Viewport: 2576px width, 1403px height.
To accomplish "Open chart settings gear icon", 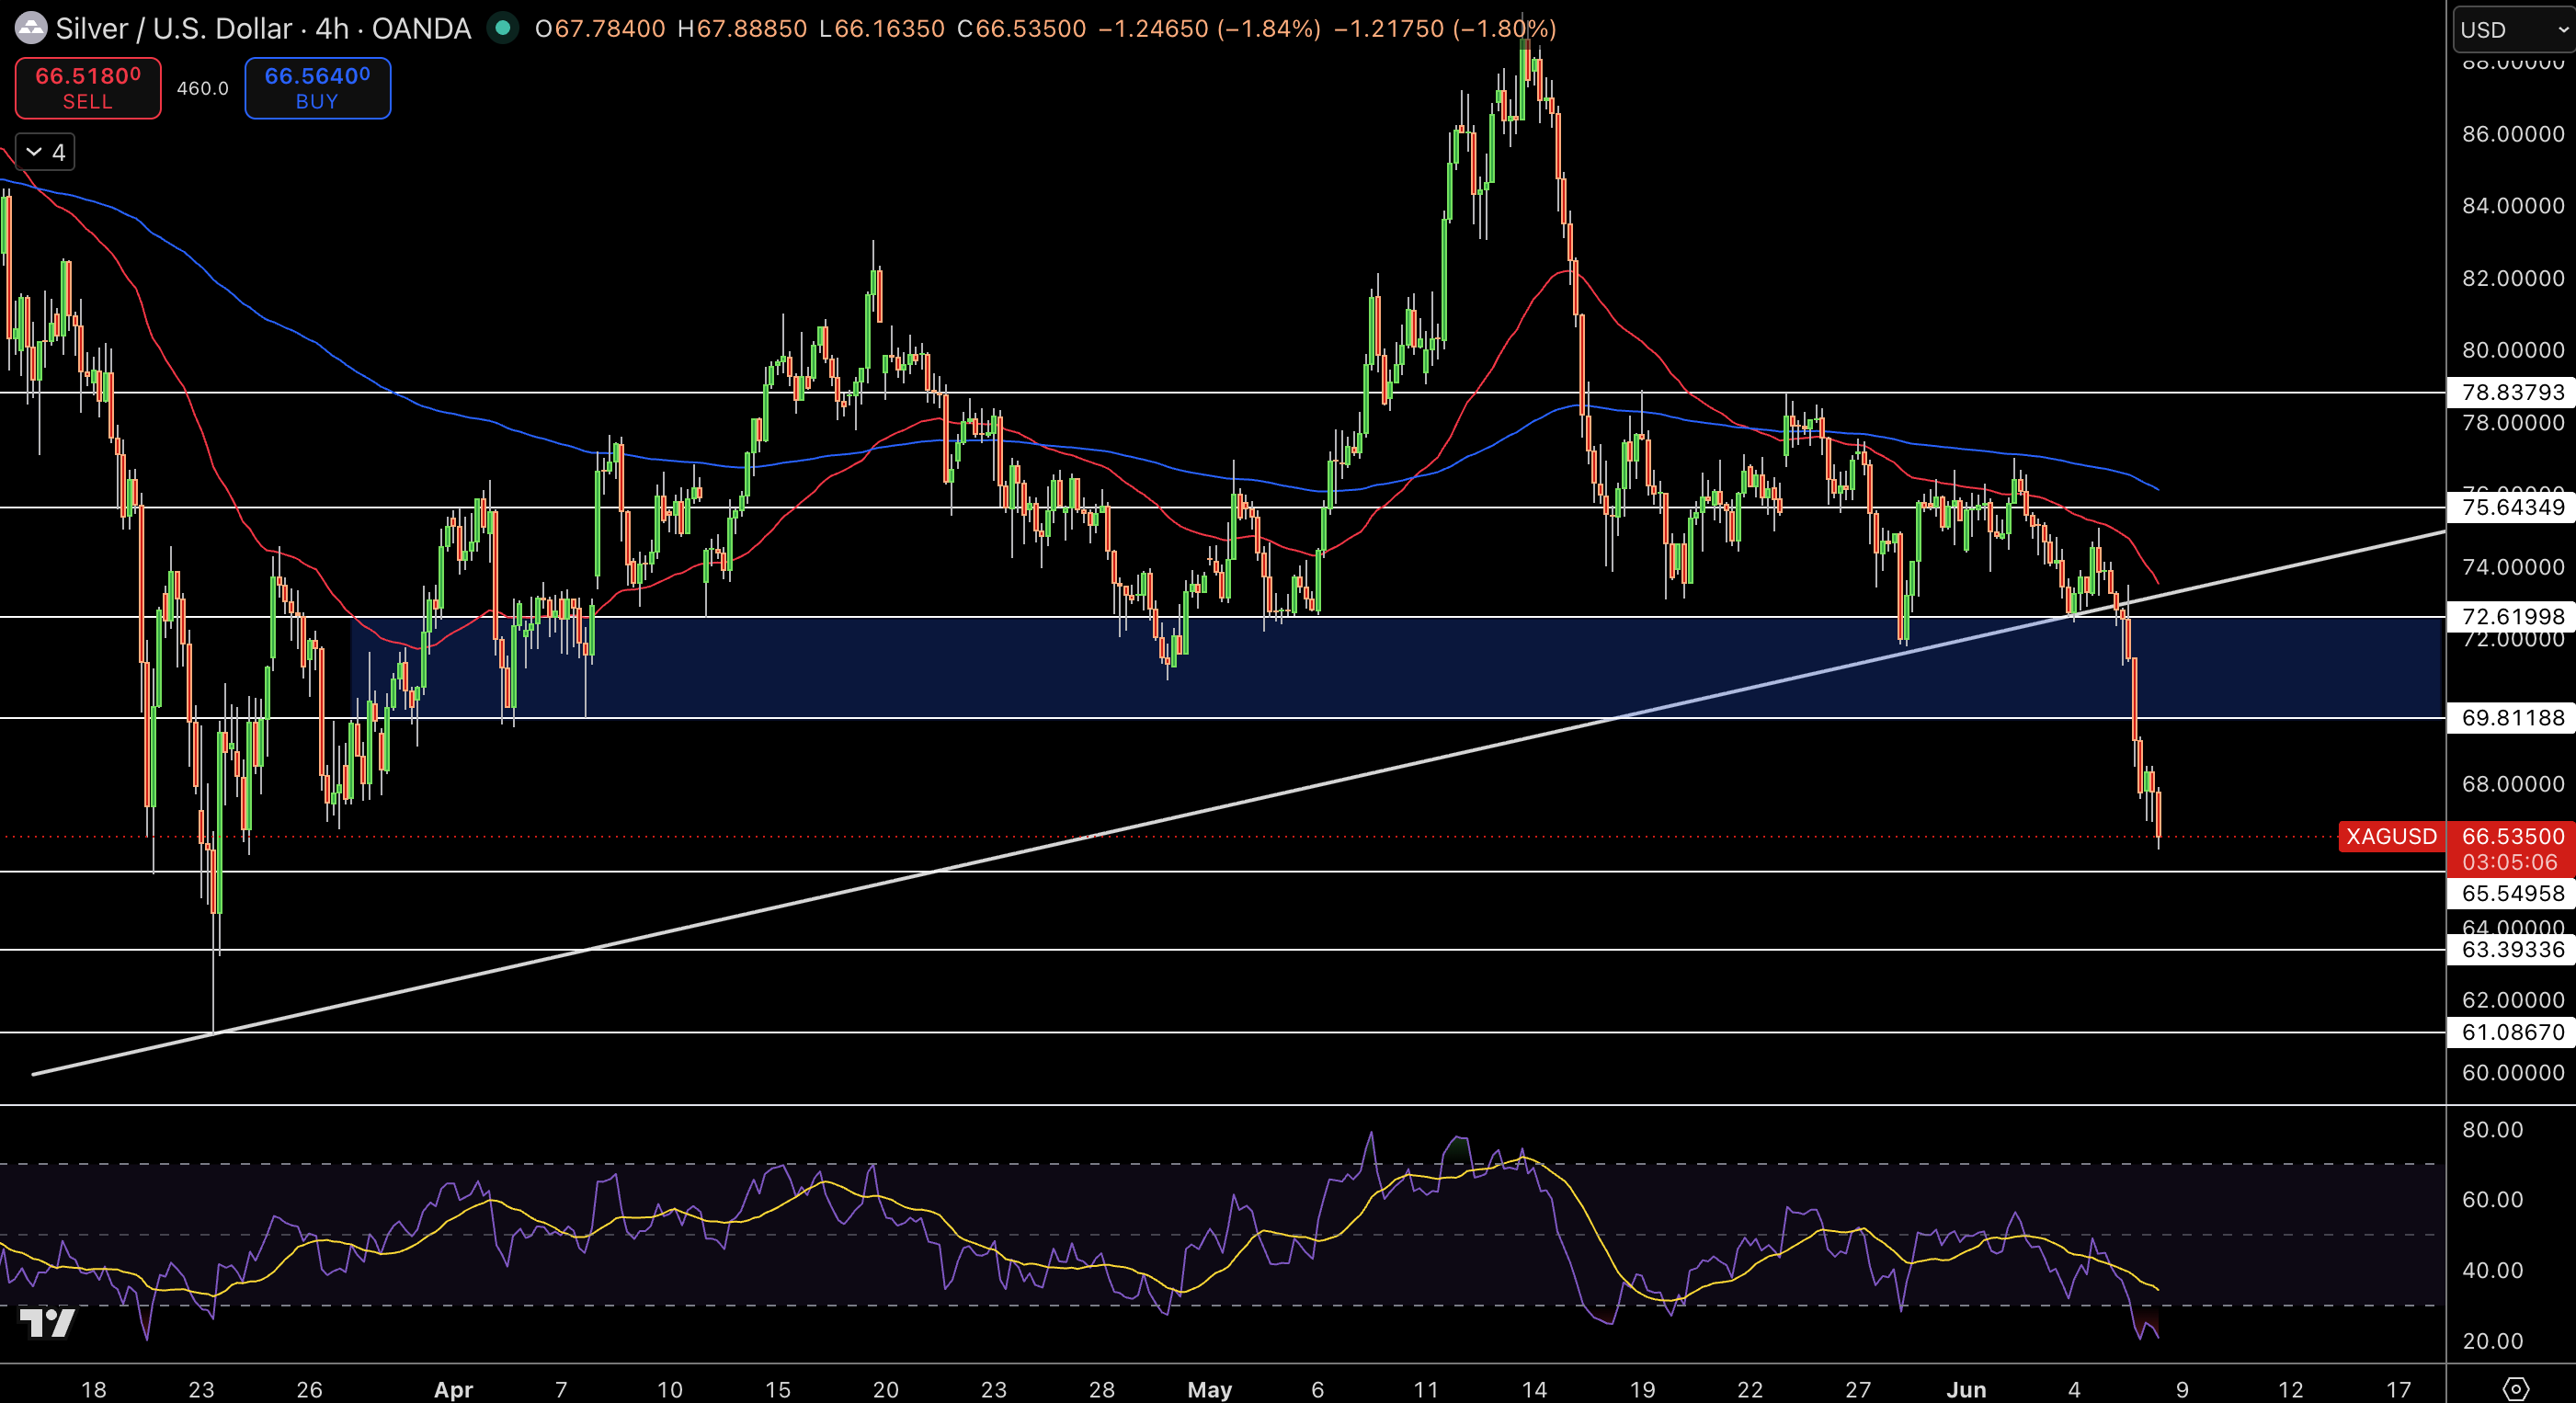I will click(2516, 1388).
